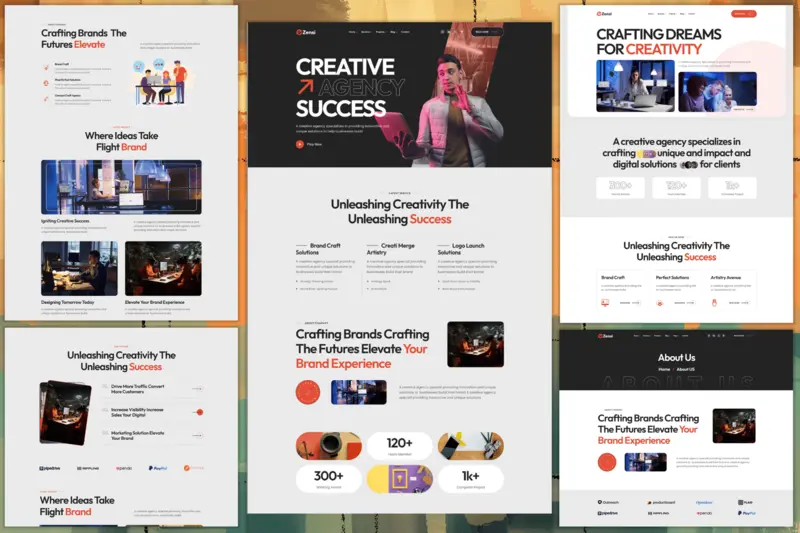Click the PayPal logo under the Marketing Solution list
Image resolution: width=800 pixels, height=533 pixels.
click(x=158, y=468)
